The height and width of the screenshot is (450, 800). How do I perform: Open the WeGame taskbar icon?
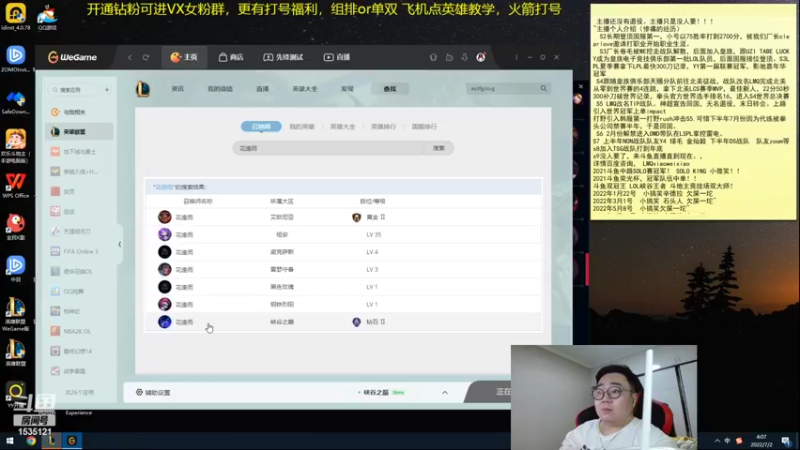coord(72,441)
